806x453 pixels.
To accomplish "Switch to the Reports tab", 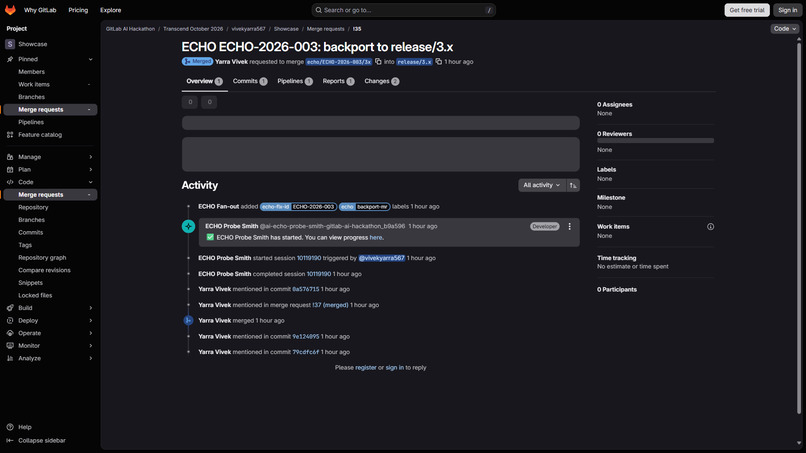I will click(338, 81).
